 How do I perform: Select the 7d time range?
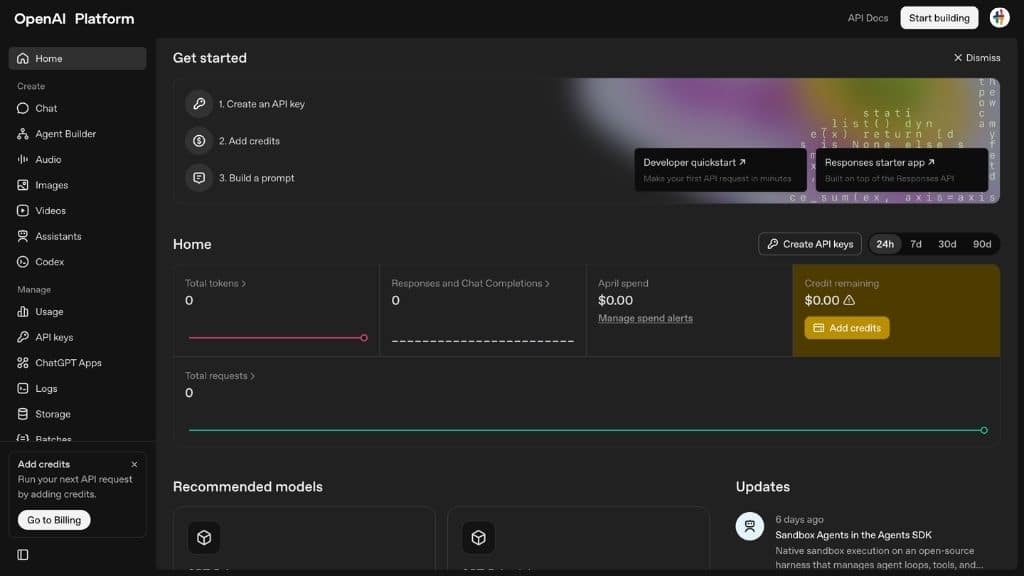click(916, 244)
